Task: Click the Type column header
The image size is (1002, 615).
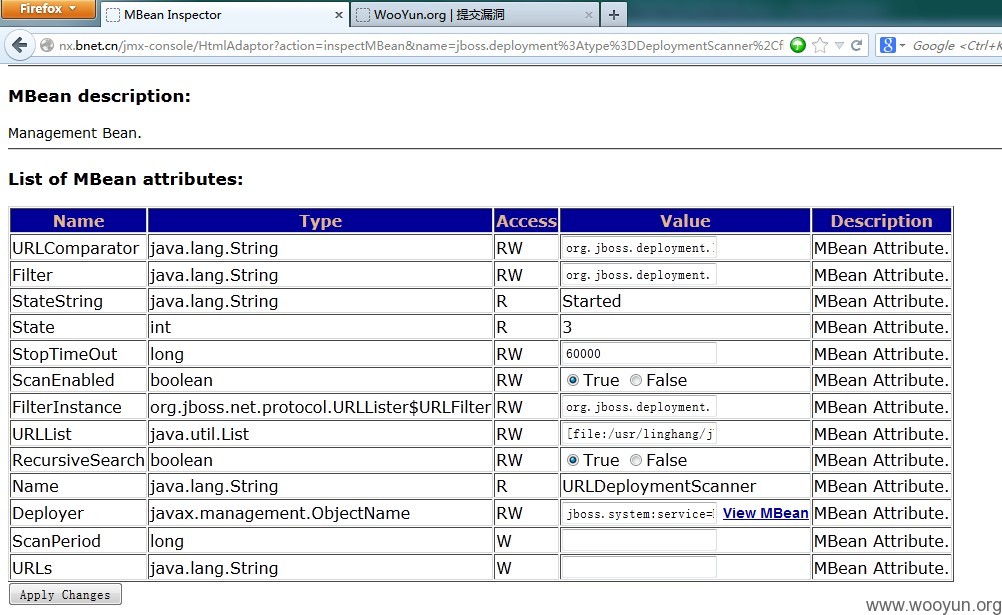Action: (320, 221)
